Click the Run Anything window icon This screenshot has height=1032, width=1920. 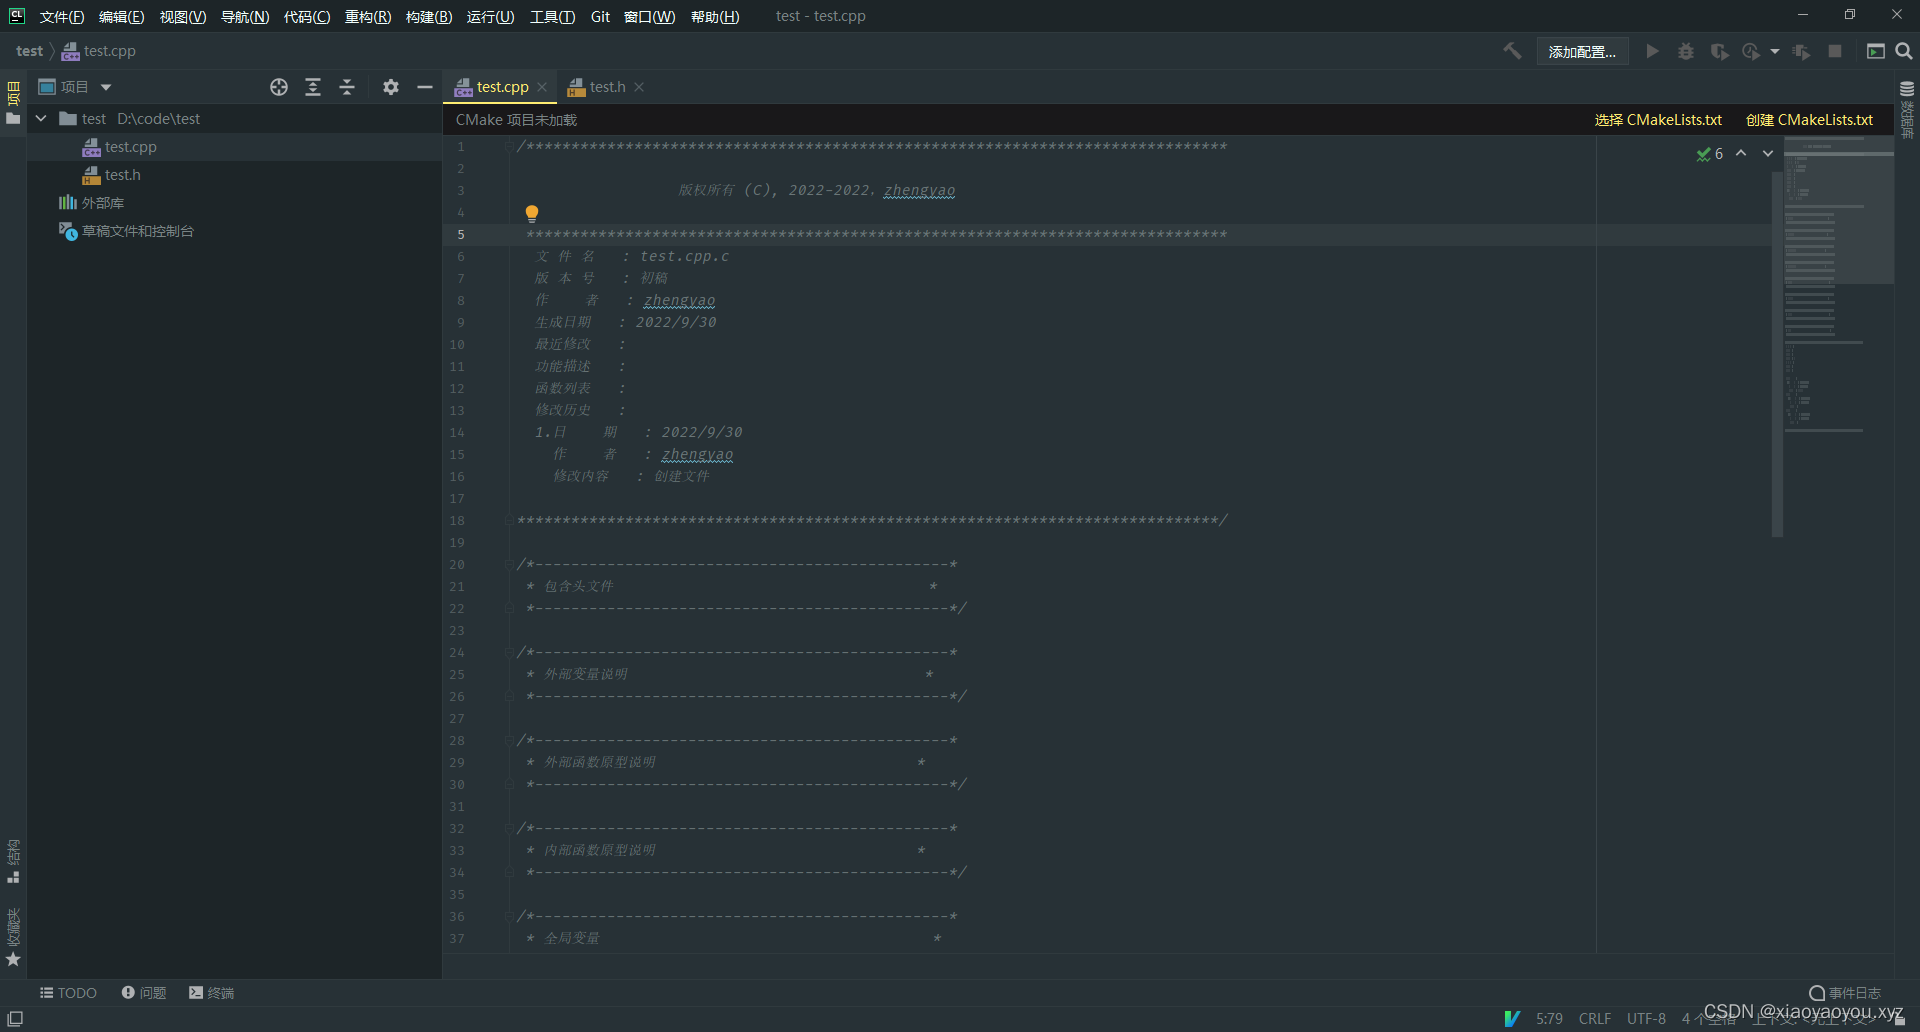(1876, 51)
